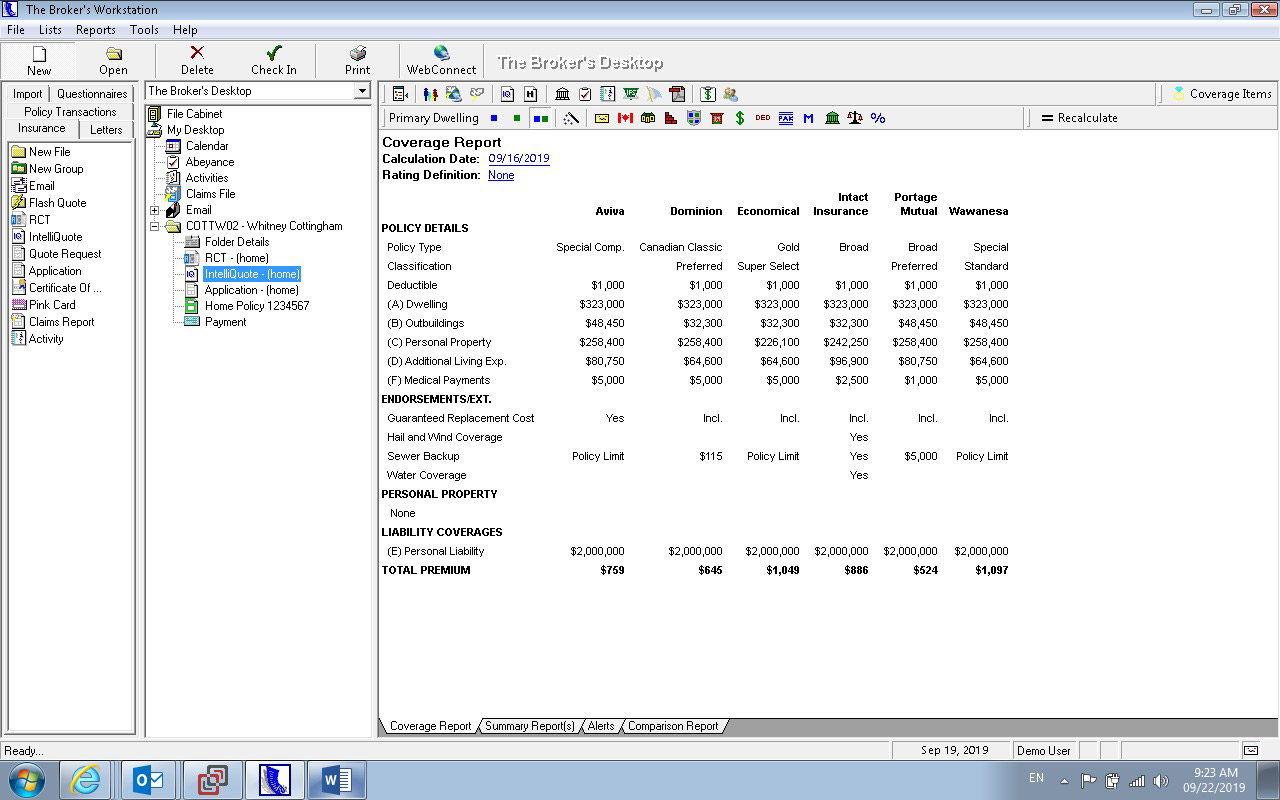Click the red DED deductible icon
This screenshot has height=800, width=1280.
tap(763, 118)
